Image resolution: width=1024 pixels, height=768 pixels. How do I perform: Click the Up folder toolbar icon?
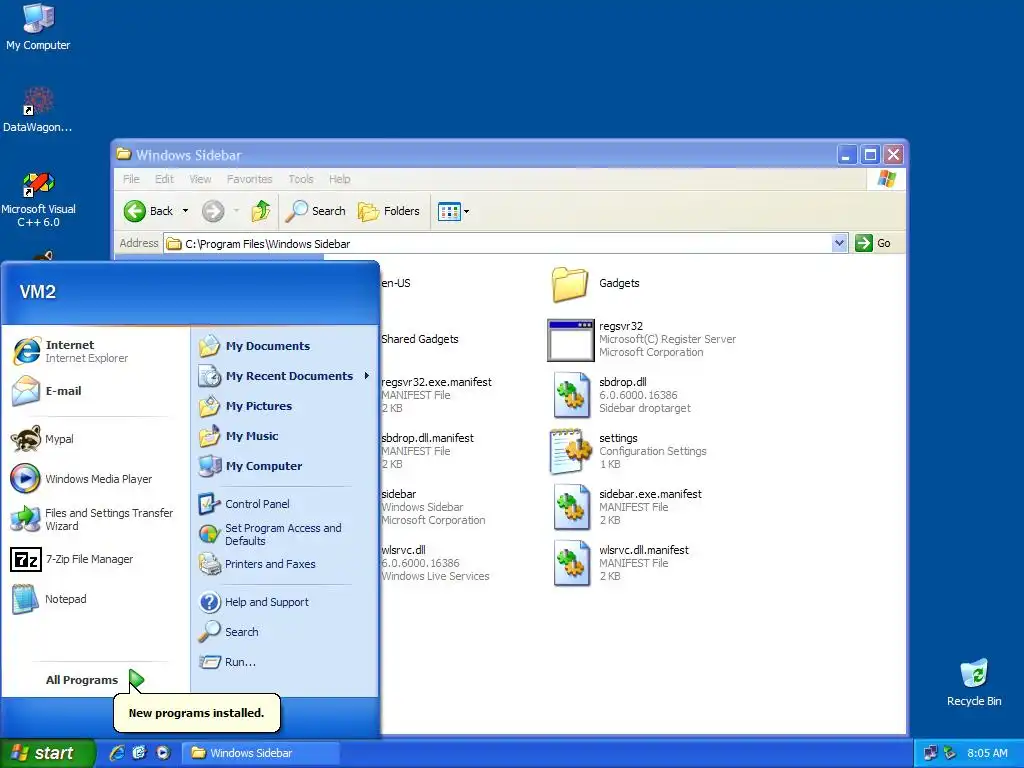pyautogui.click(x=261, y=211)
